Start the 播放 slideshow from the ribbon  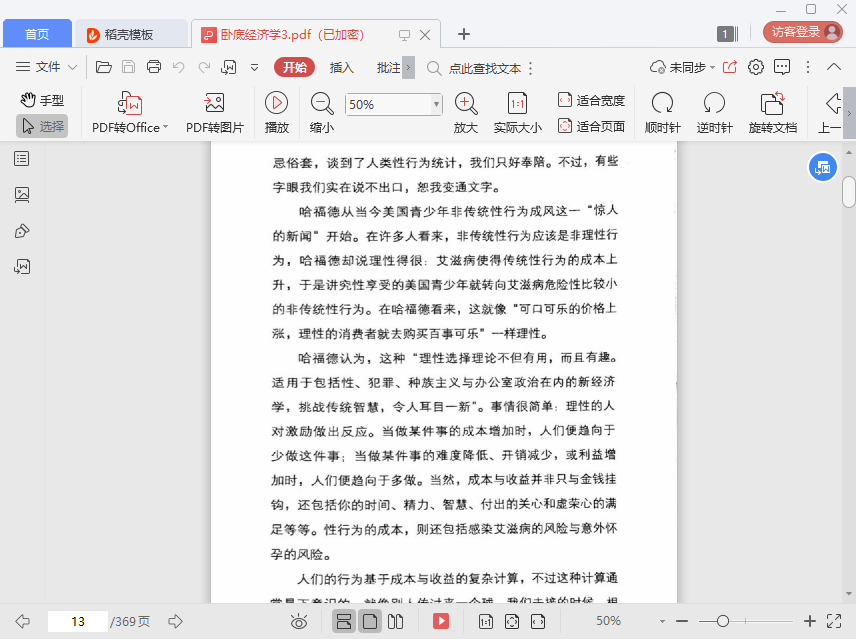pos(277,112)
